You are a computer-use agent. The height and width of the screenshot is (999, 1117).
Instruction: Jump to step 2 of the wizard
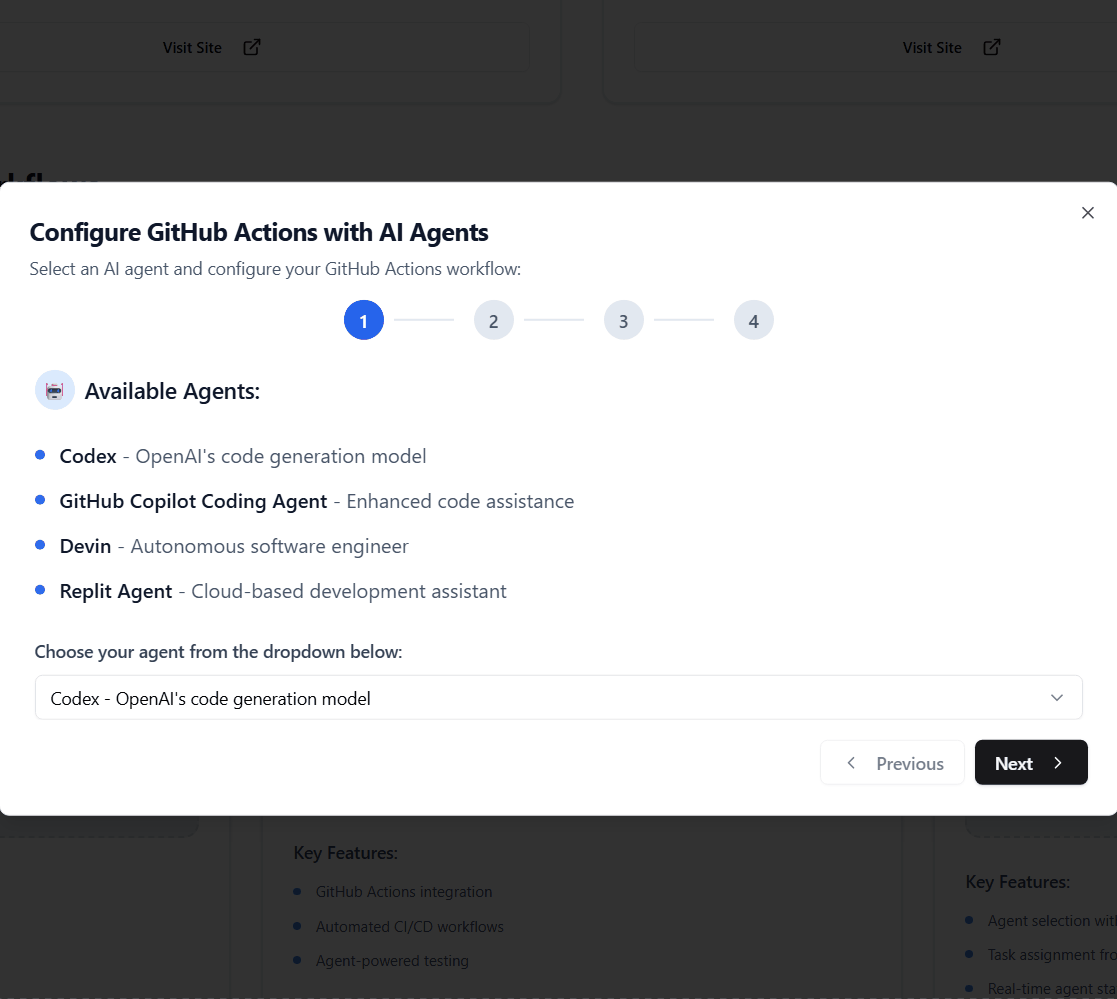point(494,319)
